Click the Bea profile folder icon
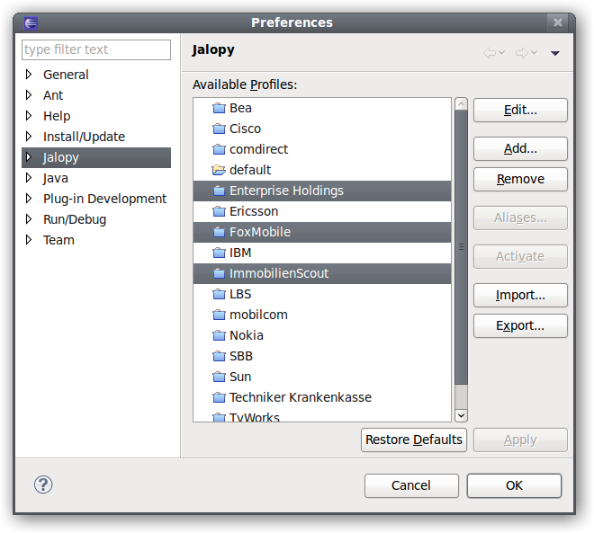This screenshot has width=594, height=533. click(219, 108)
